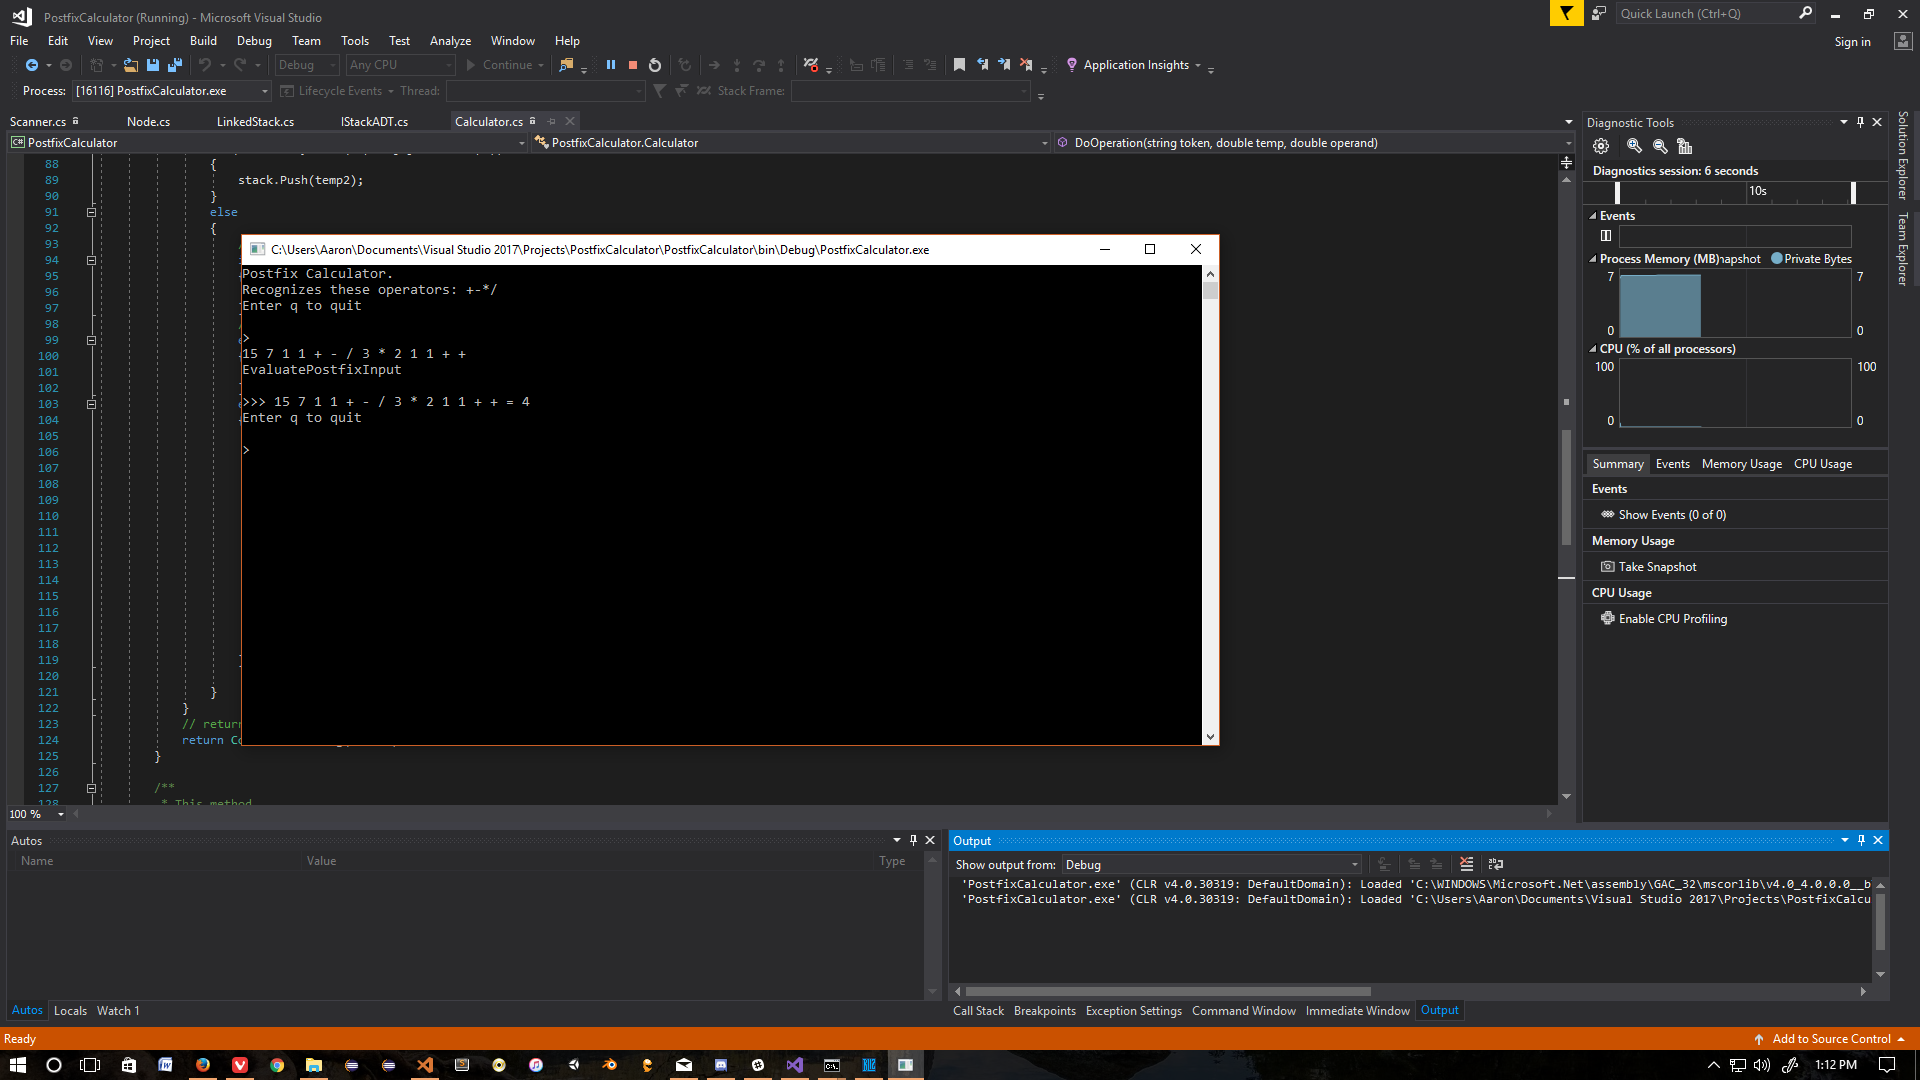This screenshot has height=1080, width=1920.
Task: Toggle bookmark on the current line
Action: click(959, 65)
